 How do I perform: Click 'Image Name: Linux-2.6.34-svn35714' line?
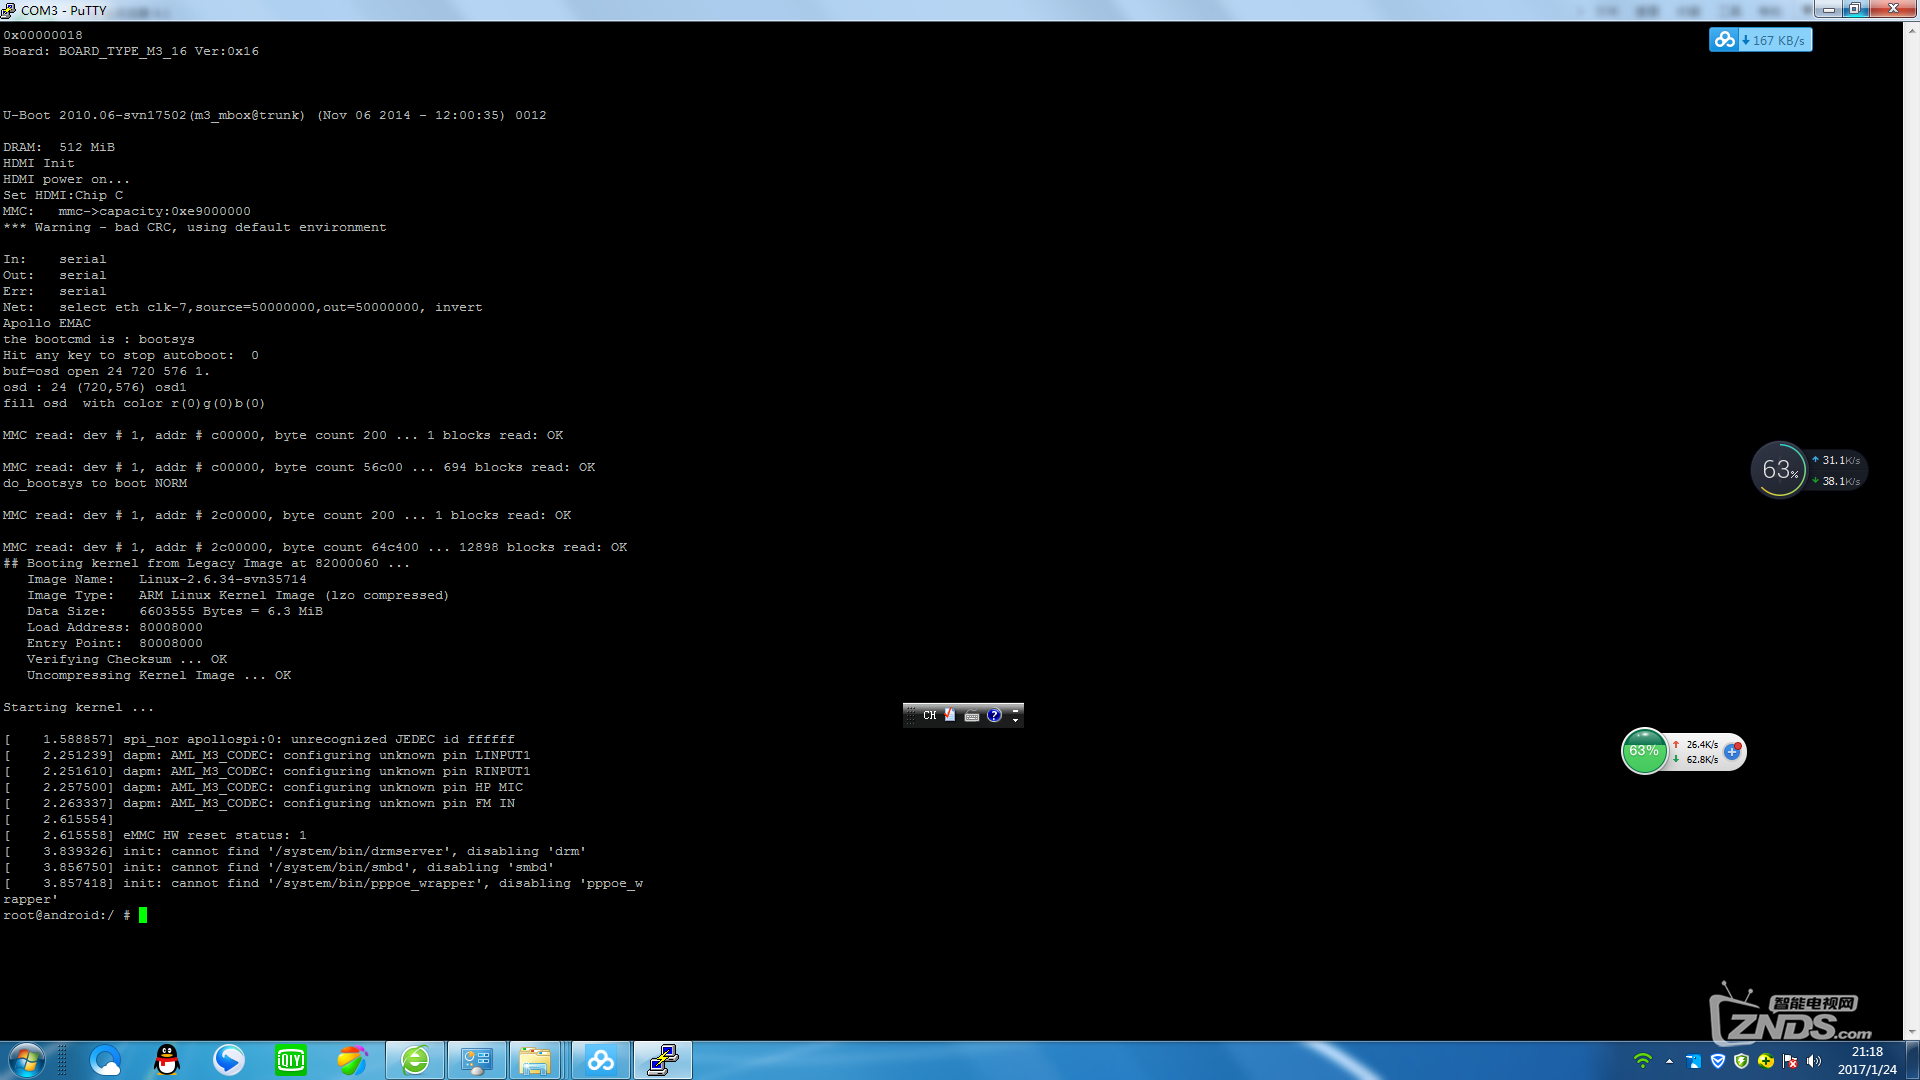[x=167, y=579]
